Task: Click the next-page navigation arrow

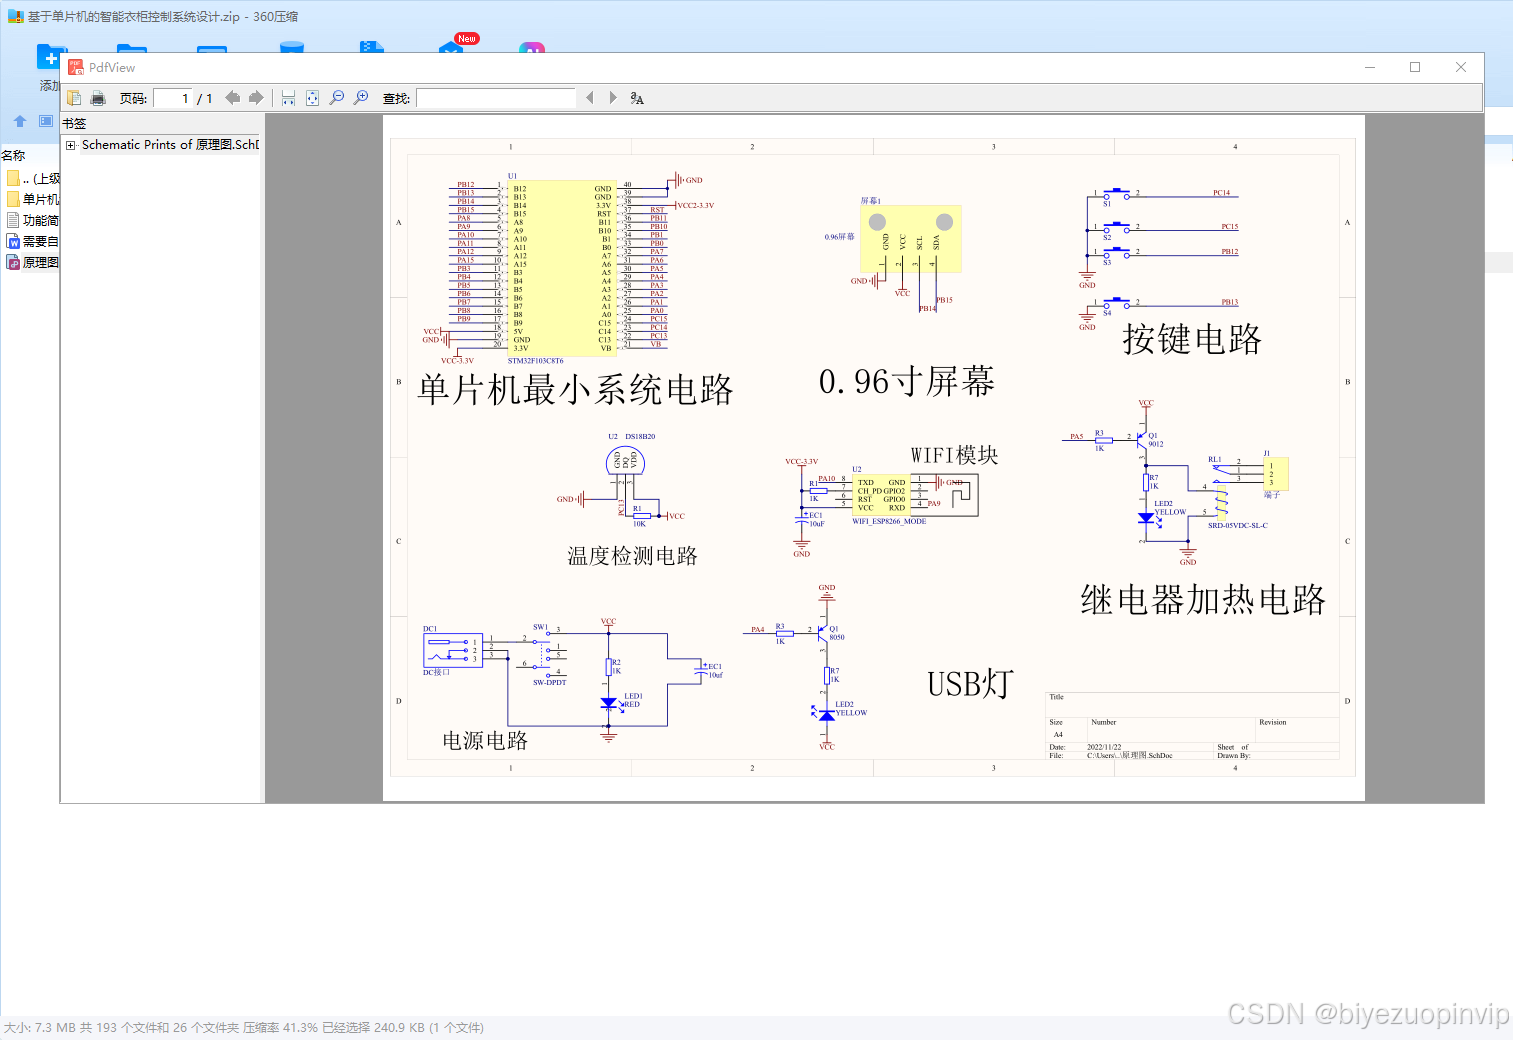Action: click(x=256, y=97)
